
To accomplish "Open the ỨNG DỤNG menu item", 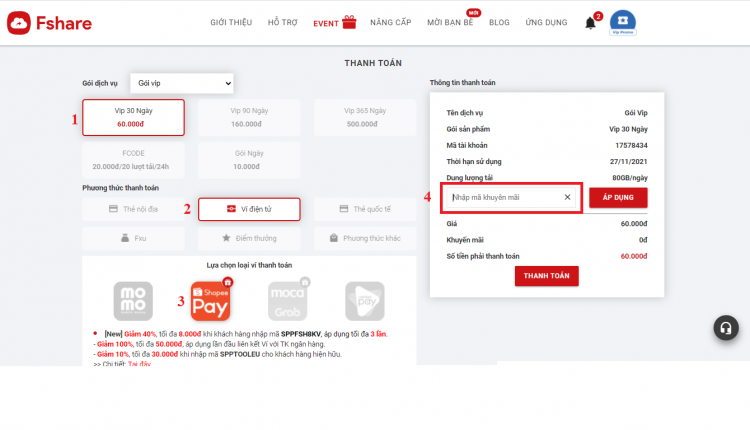I will [546, 22].
